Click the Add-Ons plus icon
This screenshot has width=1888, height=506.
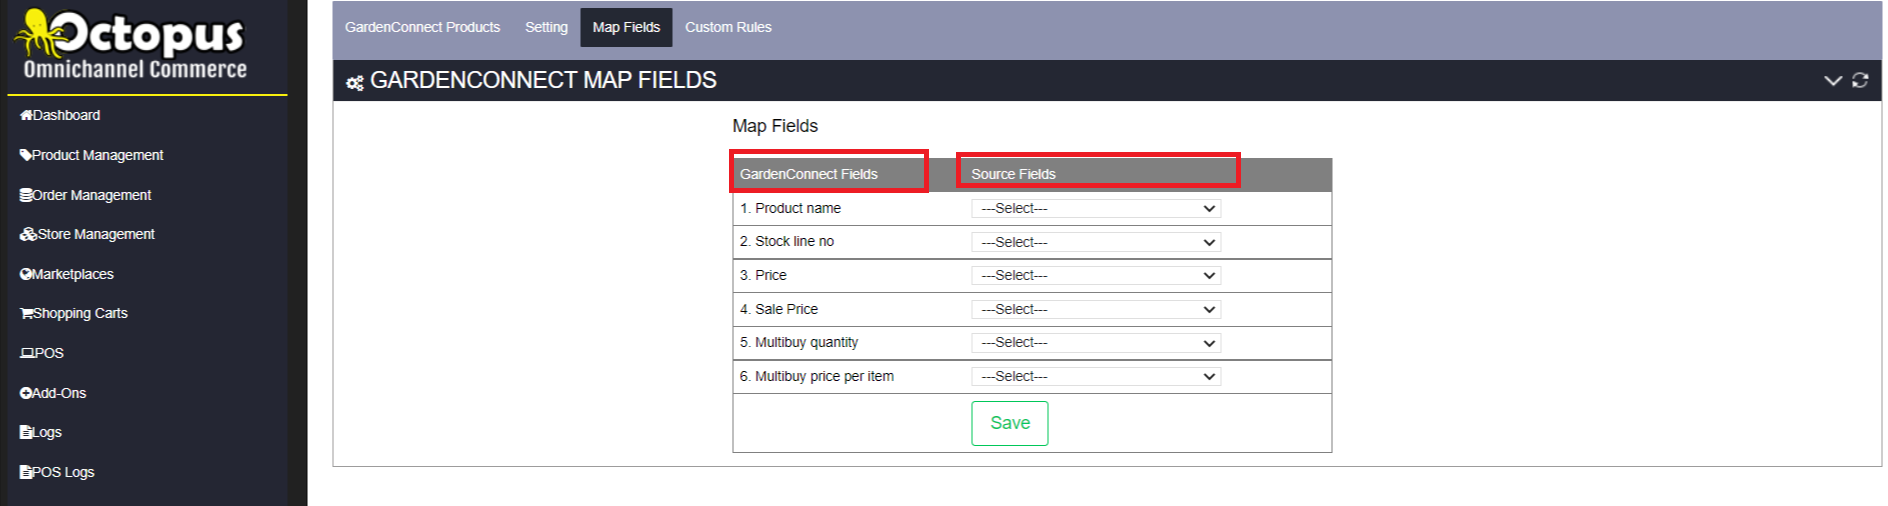point(26,393)
